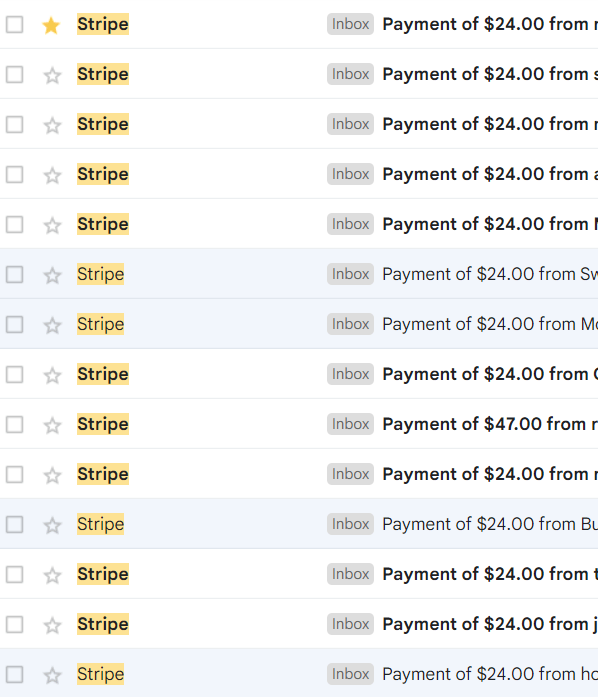Click the Inbox label on $47.00 email
The height and width of the screenshot is (697, 598).
pyautogui.click(x=350, y=424)
